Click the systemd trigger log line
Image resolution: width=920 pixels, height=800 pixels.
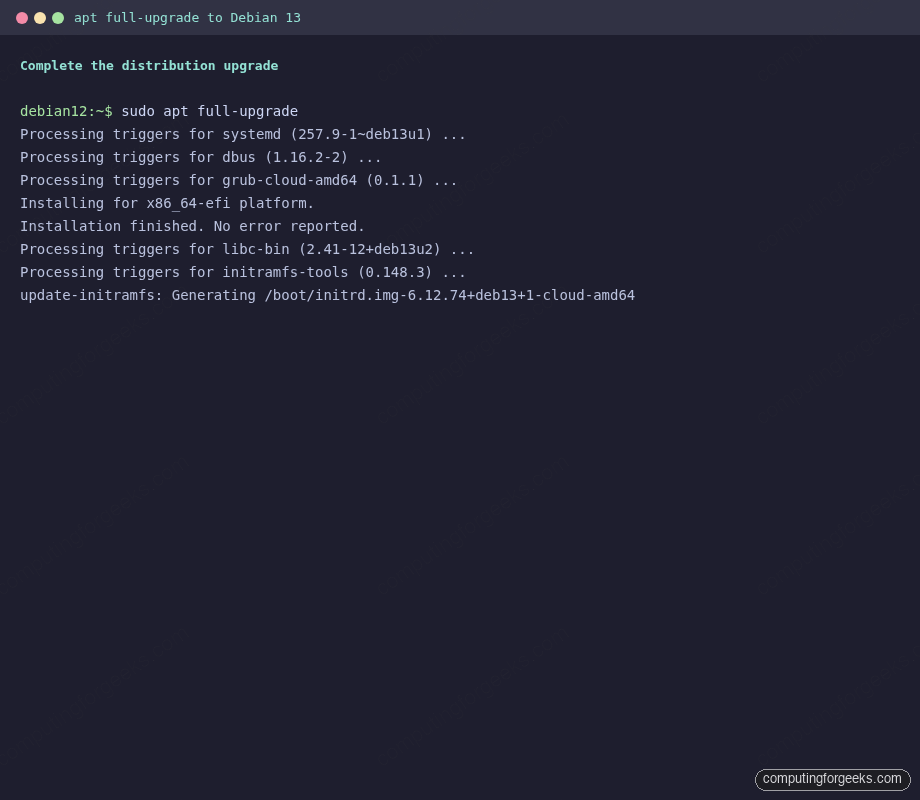coord(240,134)
